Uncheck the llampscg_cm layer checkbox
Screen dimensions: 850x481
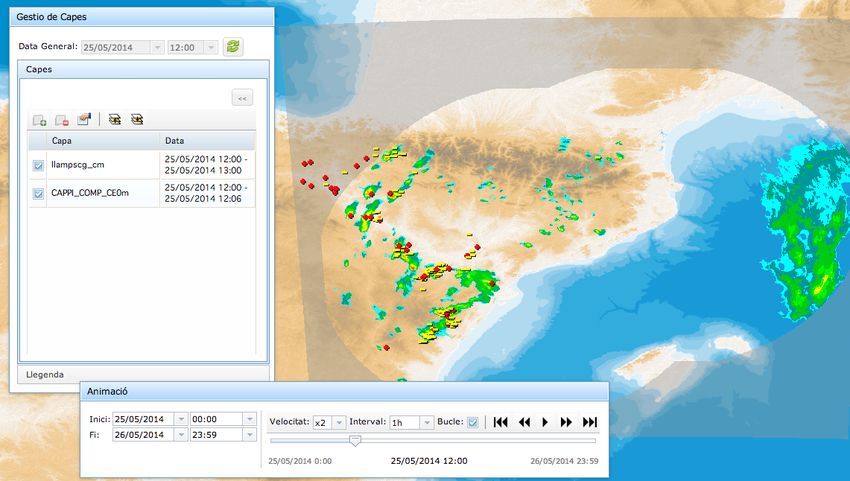[38, 165]
